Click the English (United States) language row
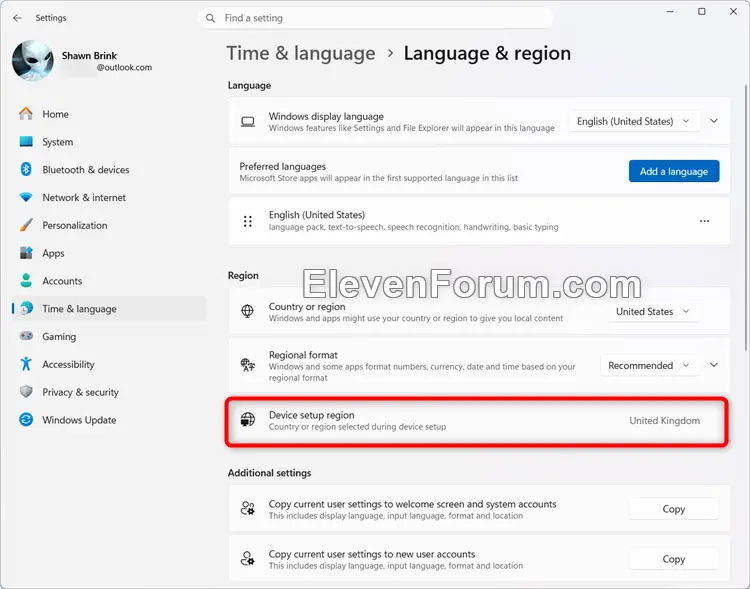The image size is (750, 589). click(479, 221)
